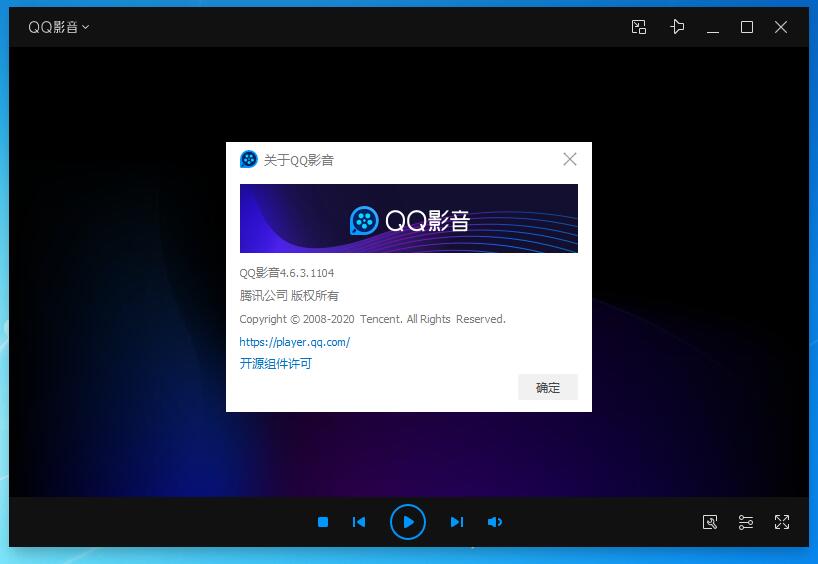Enter fullscreen mode
The width and height of the screenshot is (818, 564).
(x=781, y=522)
